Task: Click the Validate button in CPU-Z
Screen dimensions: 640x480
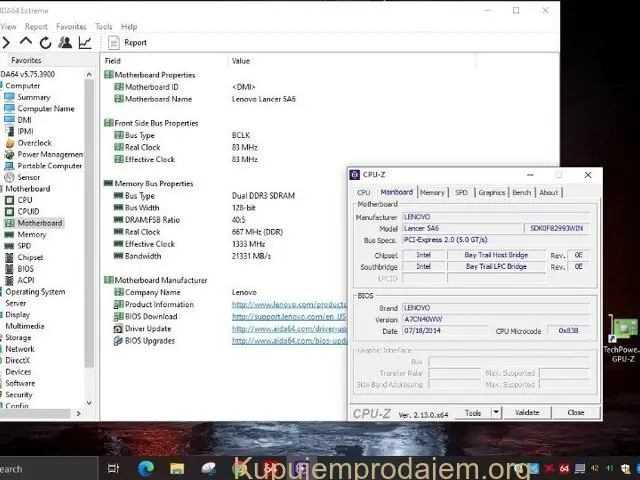Action: (527, 412)
